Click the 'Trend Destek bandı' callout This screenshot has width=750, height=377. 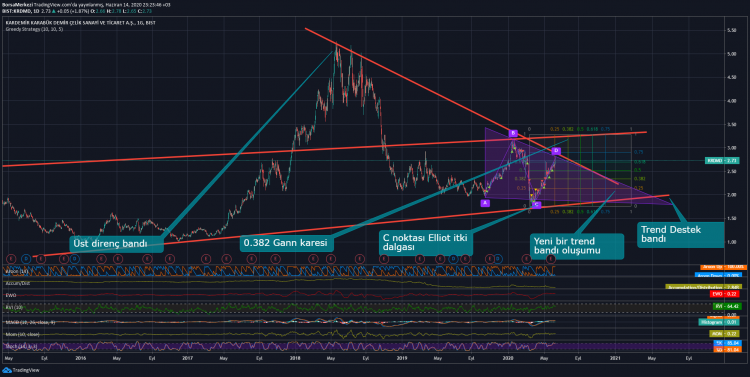681,234
